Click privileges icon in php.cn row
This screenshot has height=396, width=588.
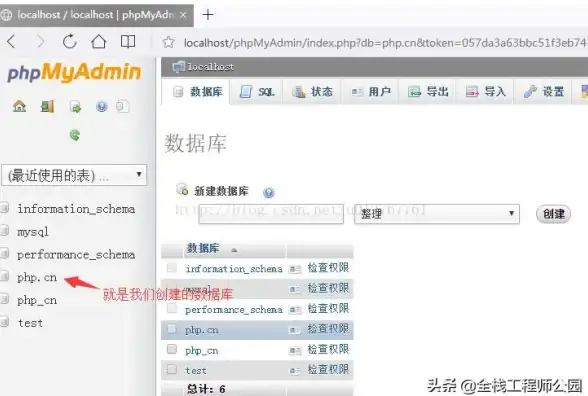295,330
